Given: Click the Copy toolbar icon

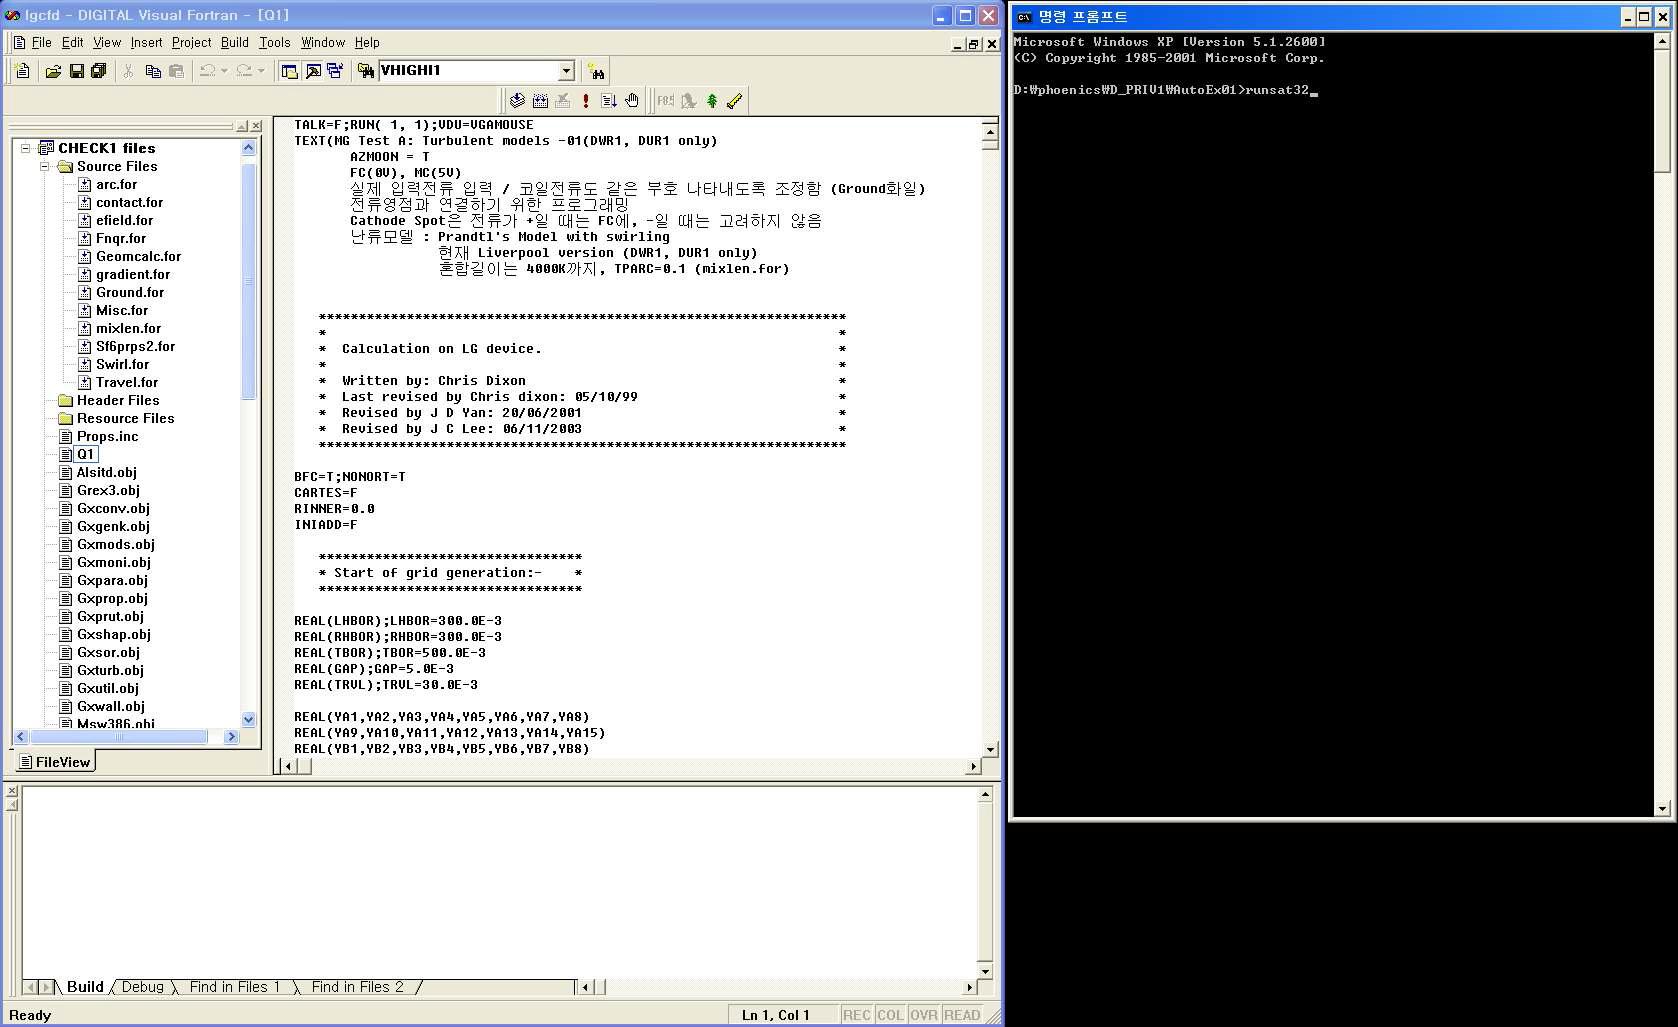Looking at the screenshot, I should click(x=153, y=71).
